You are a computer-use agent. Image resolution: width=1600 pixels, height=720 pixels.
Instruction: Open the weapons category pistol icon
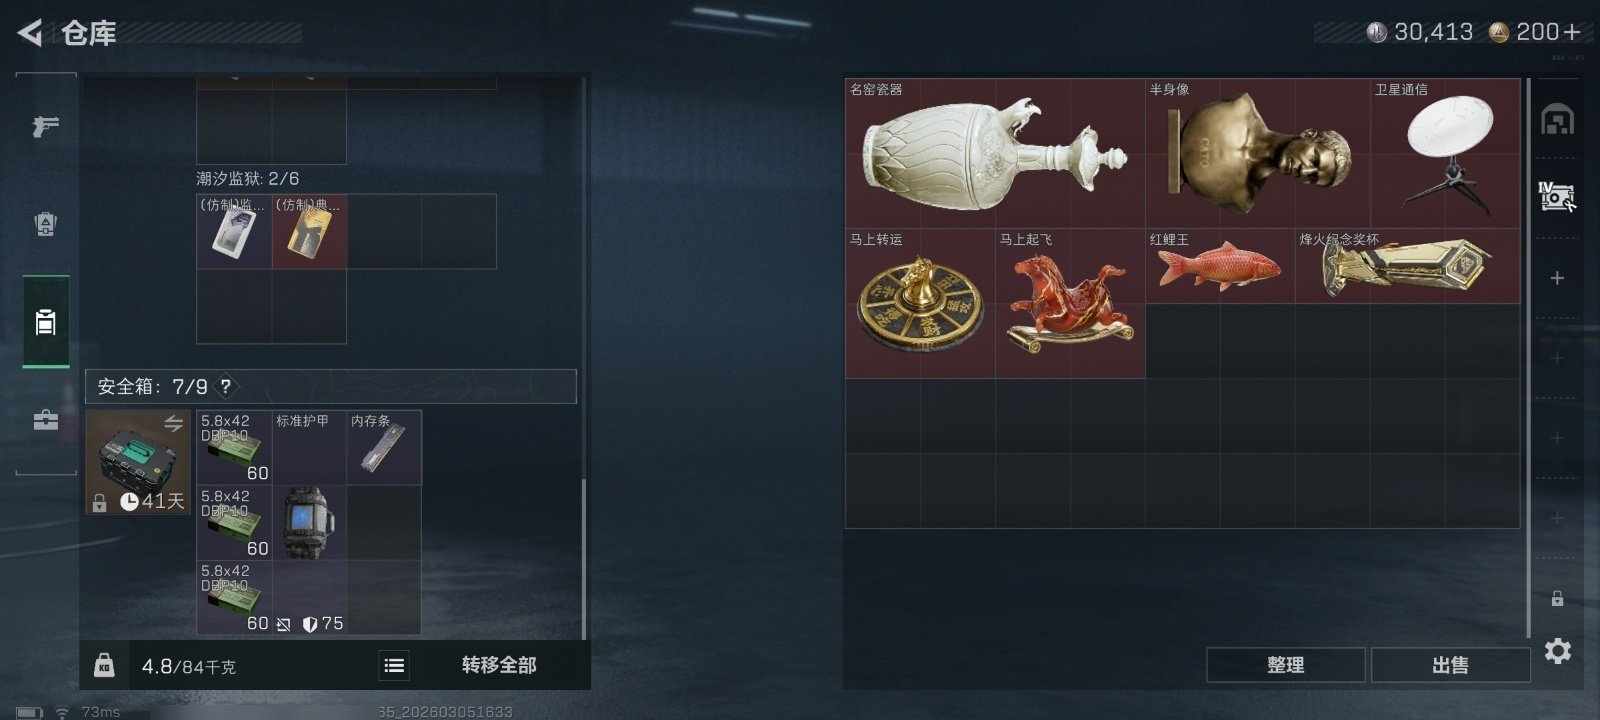pos(45,127)
